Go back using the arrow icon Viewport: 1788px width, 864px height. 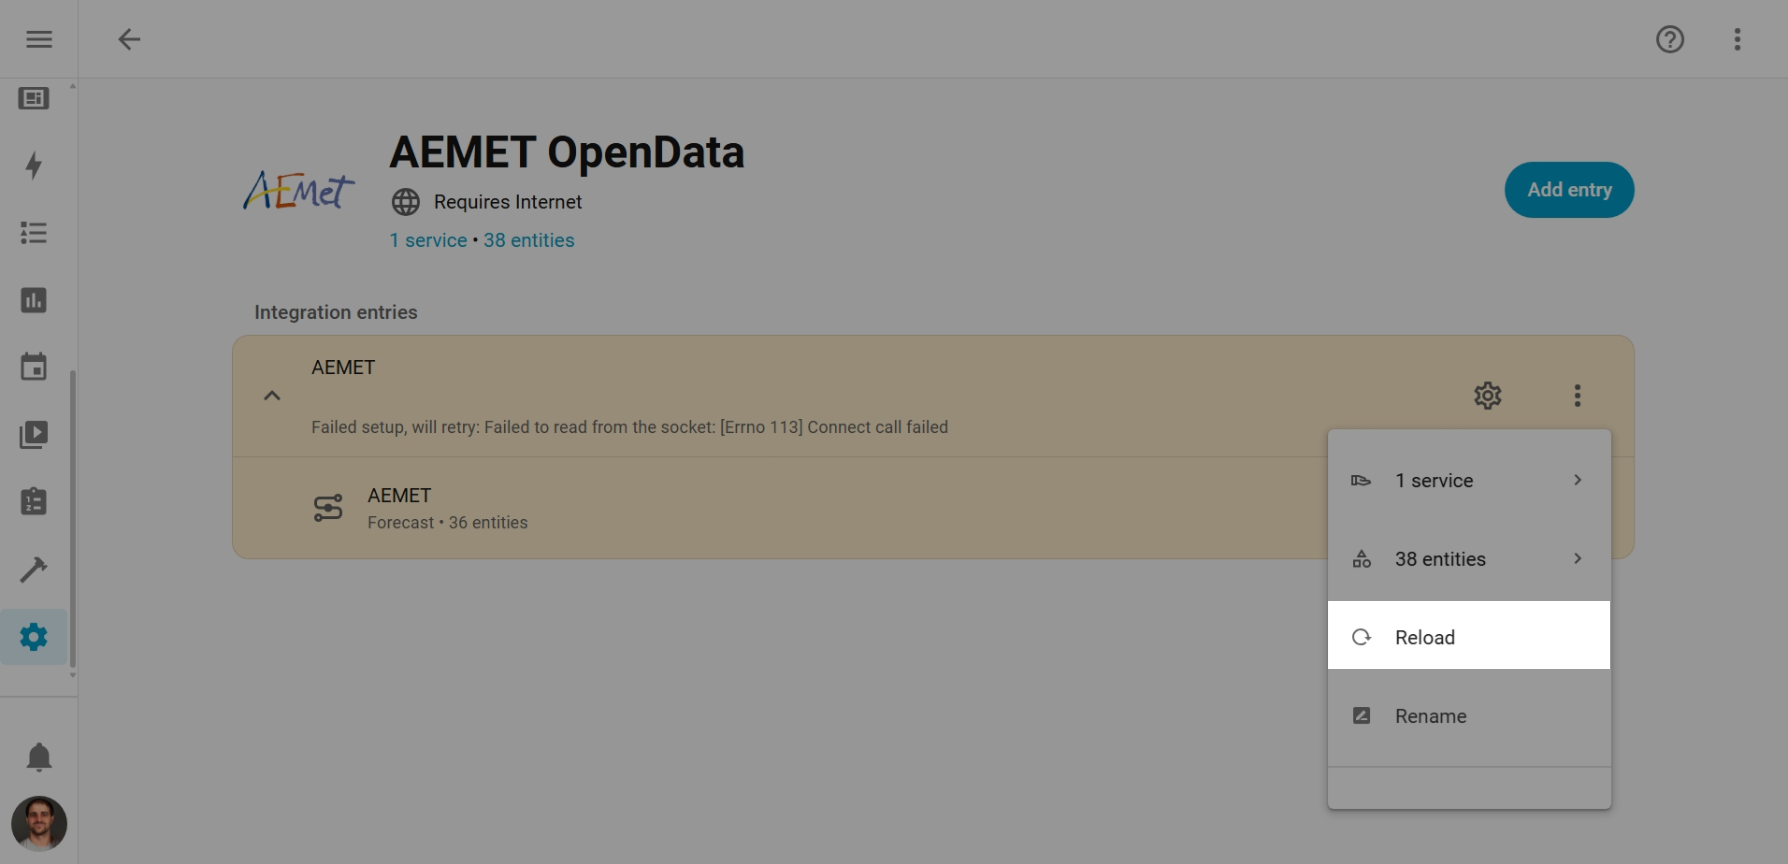(x=129, y=39)
